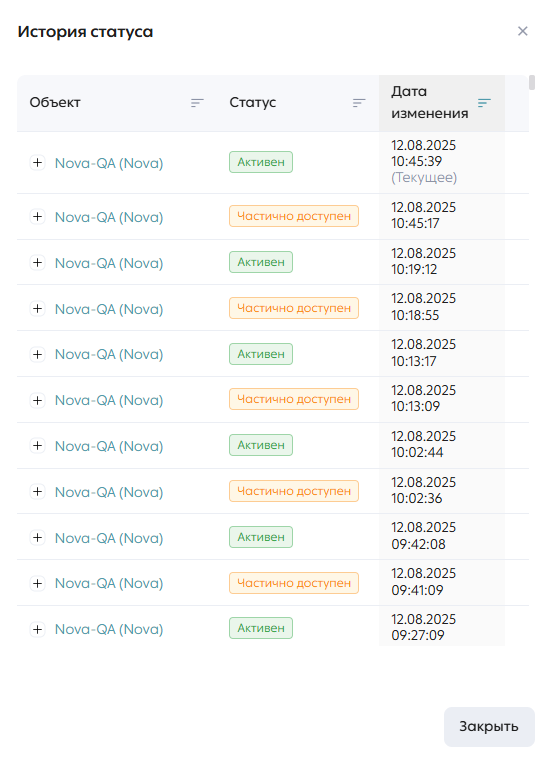Click the sort icon in Дата изменения header
The image size is (554, 766).
click(484, 103)
